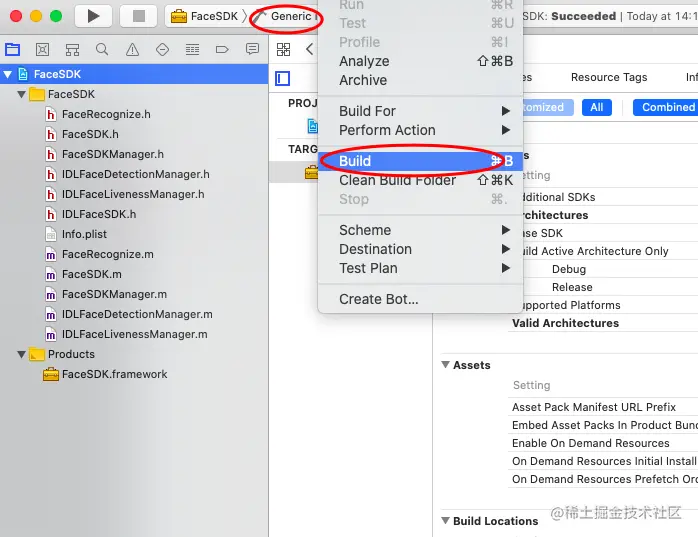Open FaceSDK.h header file
Screen dimensions: 698x537
click(90, 134)
